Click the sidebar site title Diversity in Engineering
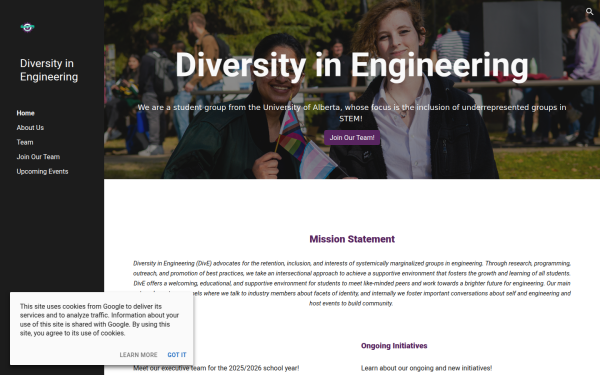 click(x=49, y=70)
